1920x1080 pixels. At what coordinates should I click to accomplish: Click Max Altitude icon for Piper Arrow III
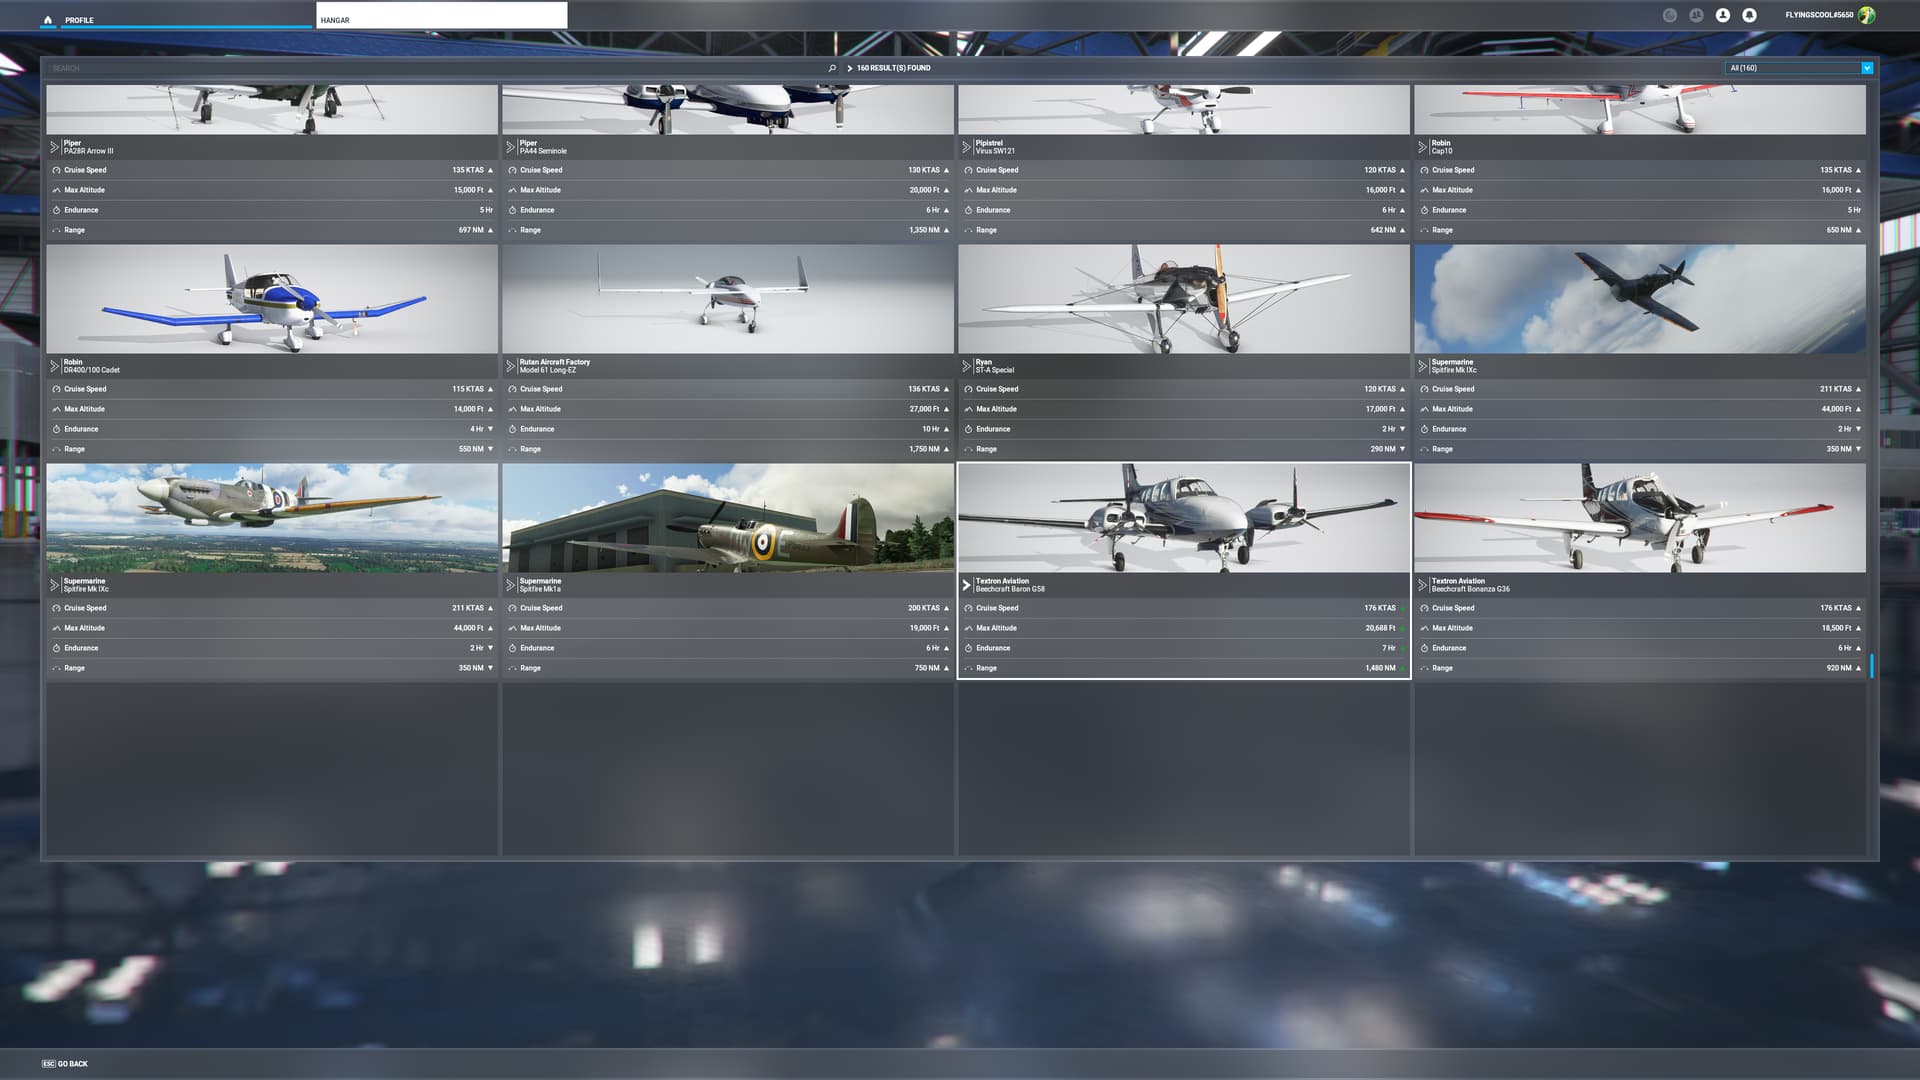tap(56, 190)
